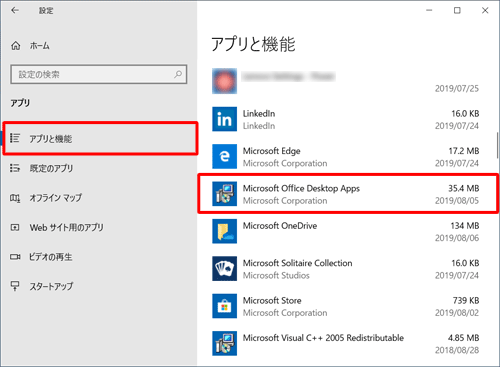Select アプリと機能 in the sidebar
This screenshot has width=500, height=367.
click(100, 138)
